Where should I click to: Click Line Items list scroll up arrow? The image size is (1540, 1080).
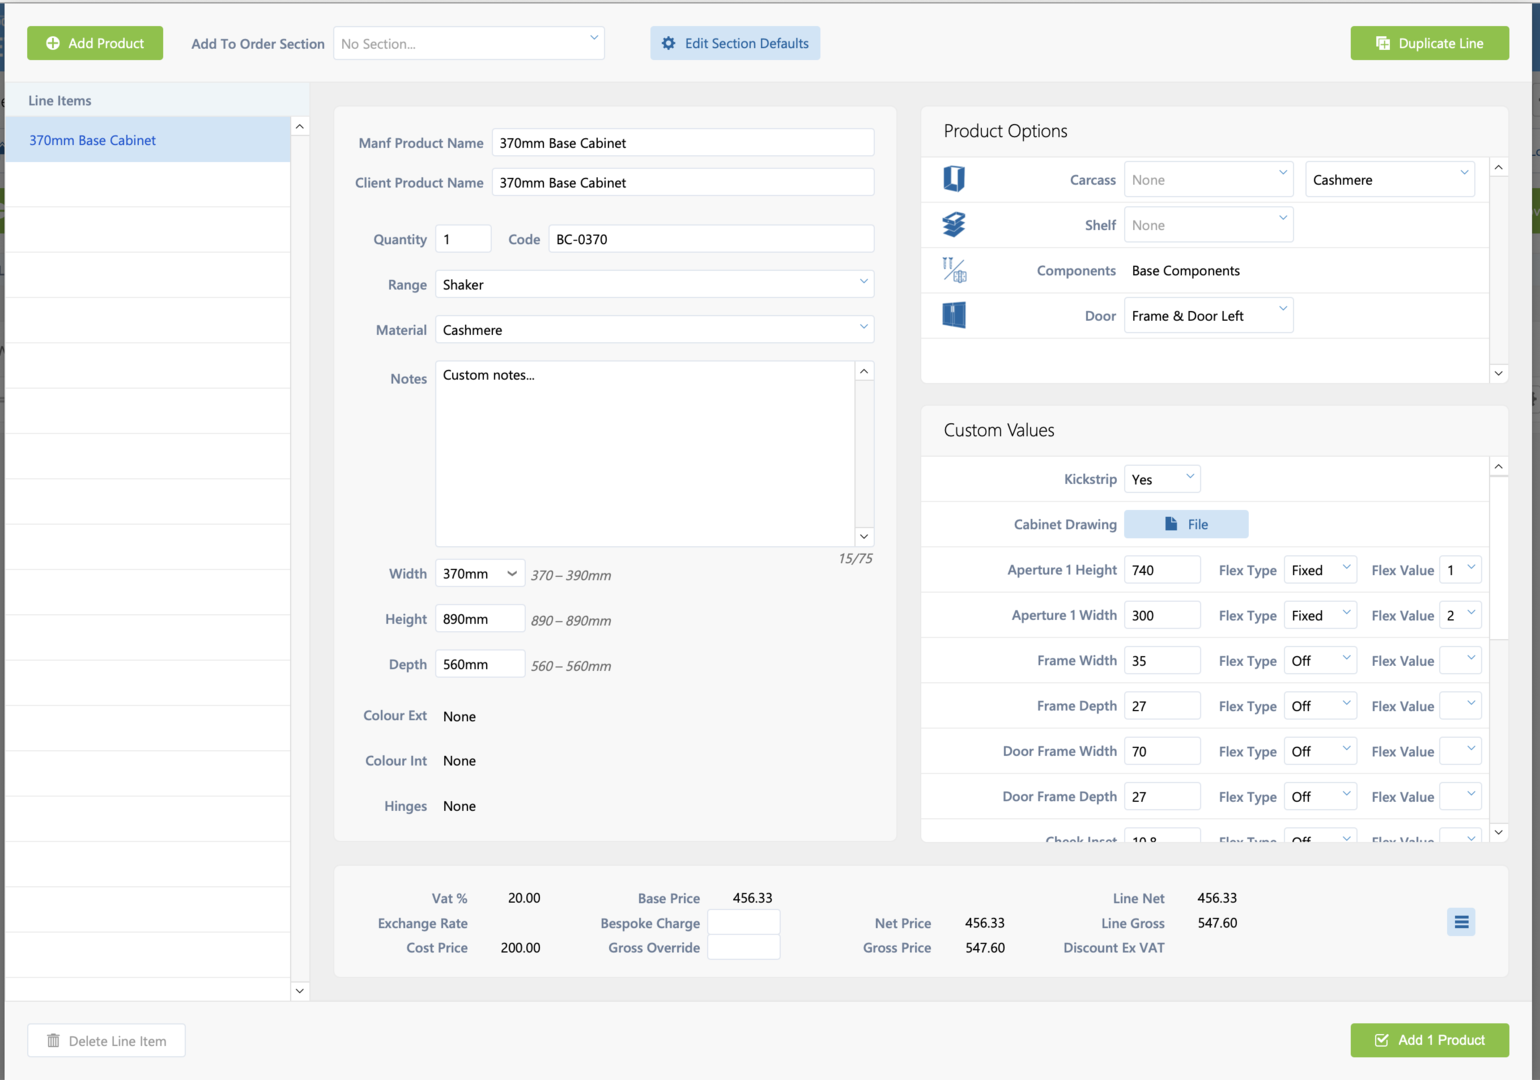300,126
